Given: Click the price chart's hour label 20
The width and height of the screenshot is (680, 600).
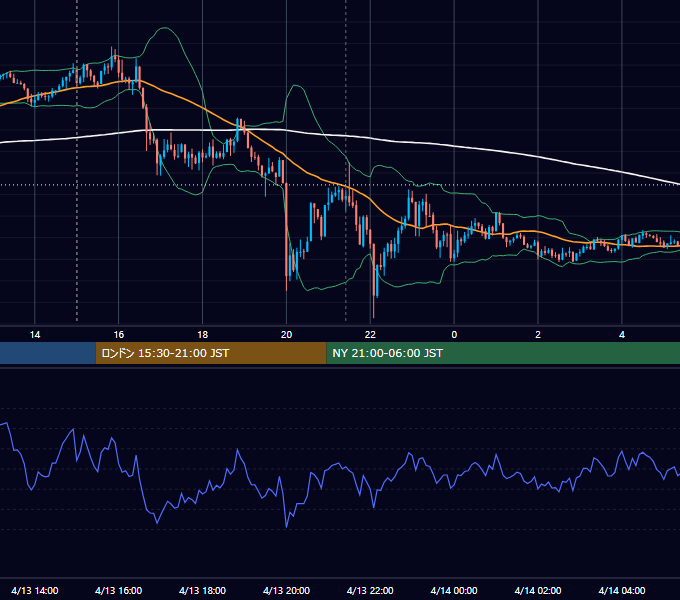Looking at the screenshot, I should pos(286,335).
